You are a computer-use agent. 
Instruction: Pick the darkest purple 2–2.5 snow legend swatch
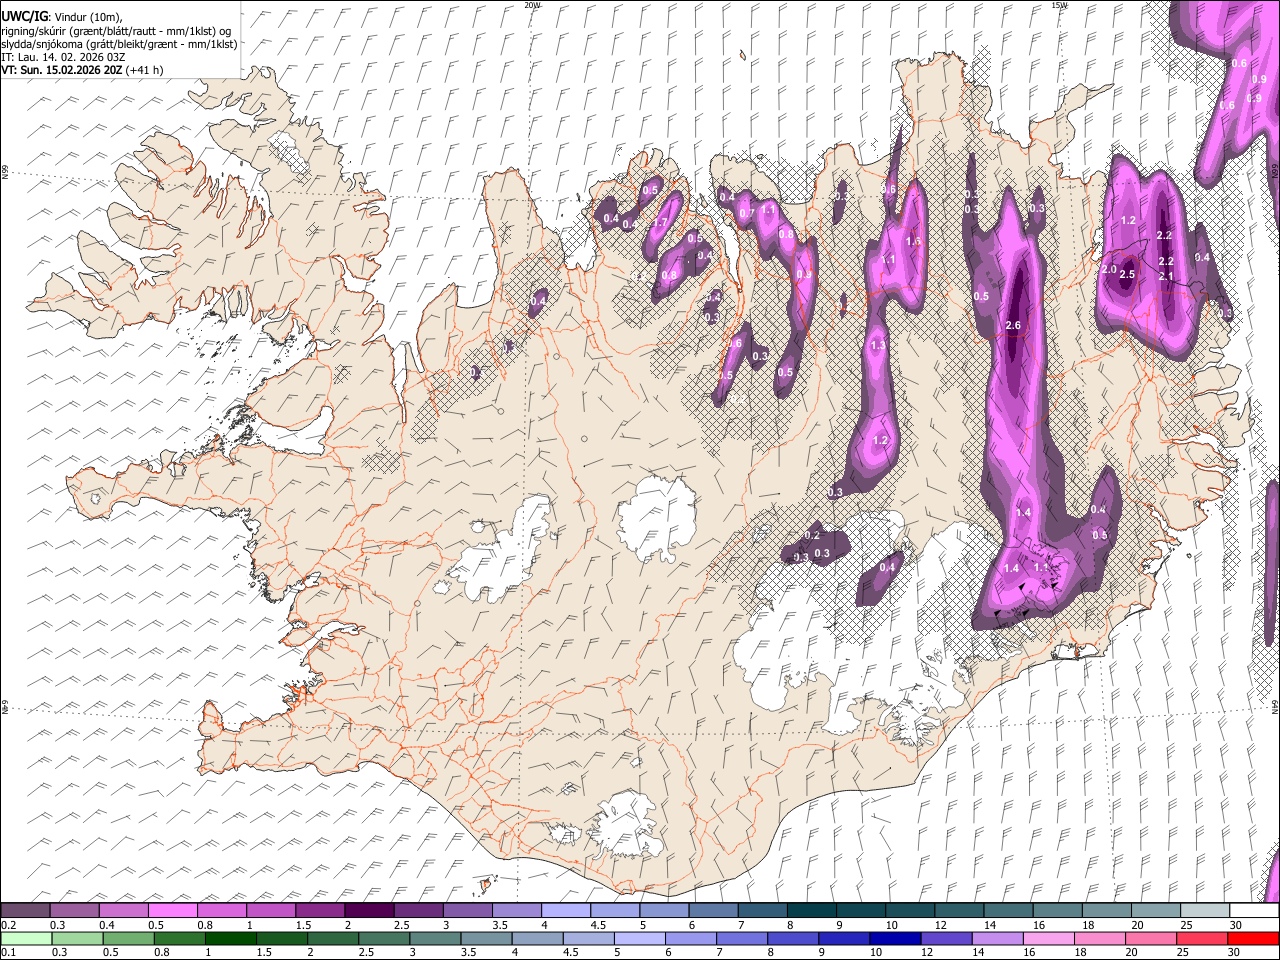tap(369, 911)
